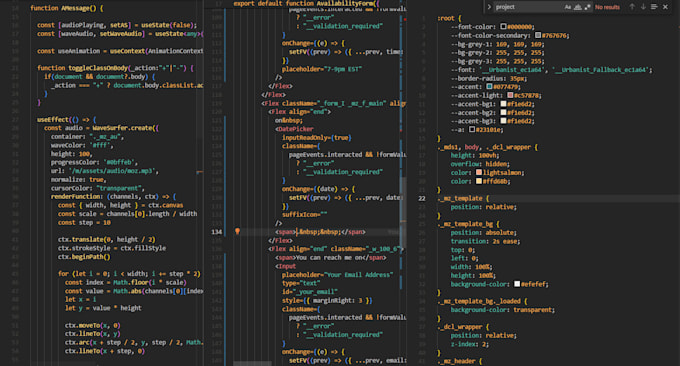Open color picker for --accent-light #c57878 swatch

click(510, 95)
